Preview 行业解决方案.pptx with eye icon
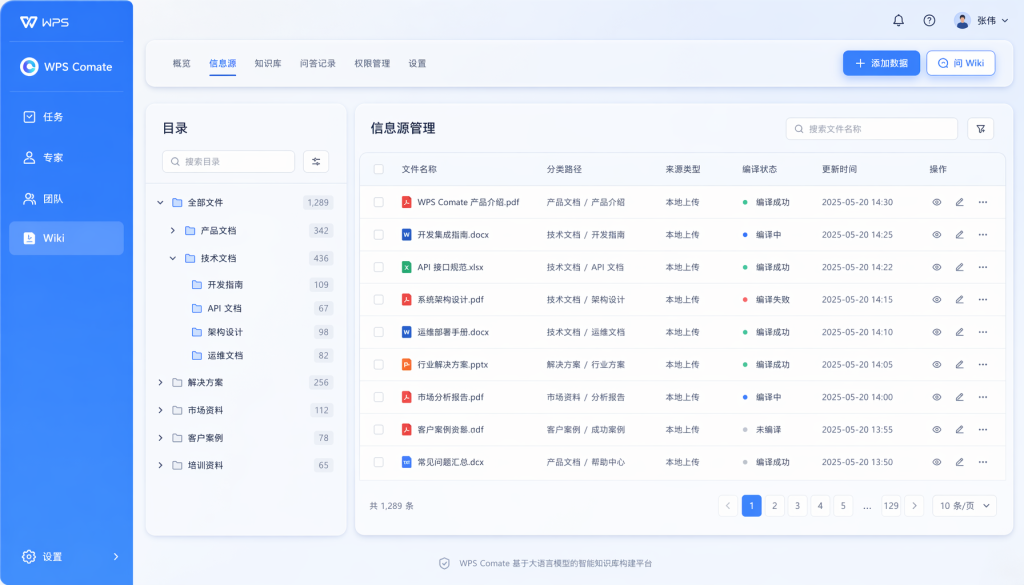 [936, 364]
